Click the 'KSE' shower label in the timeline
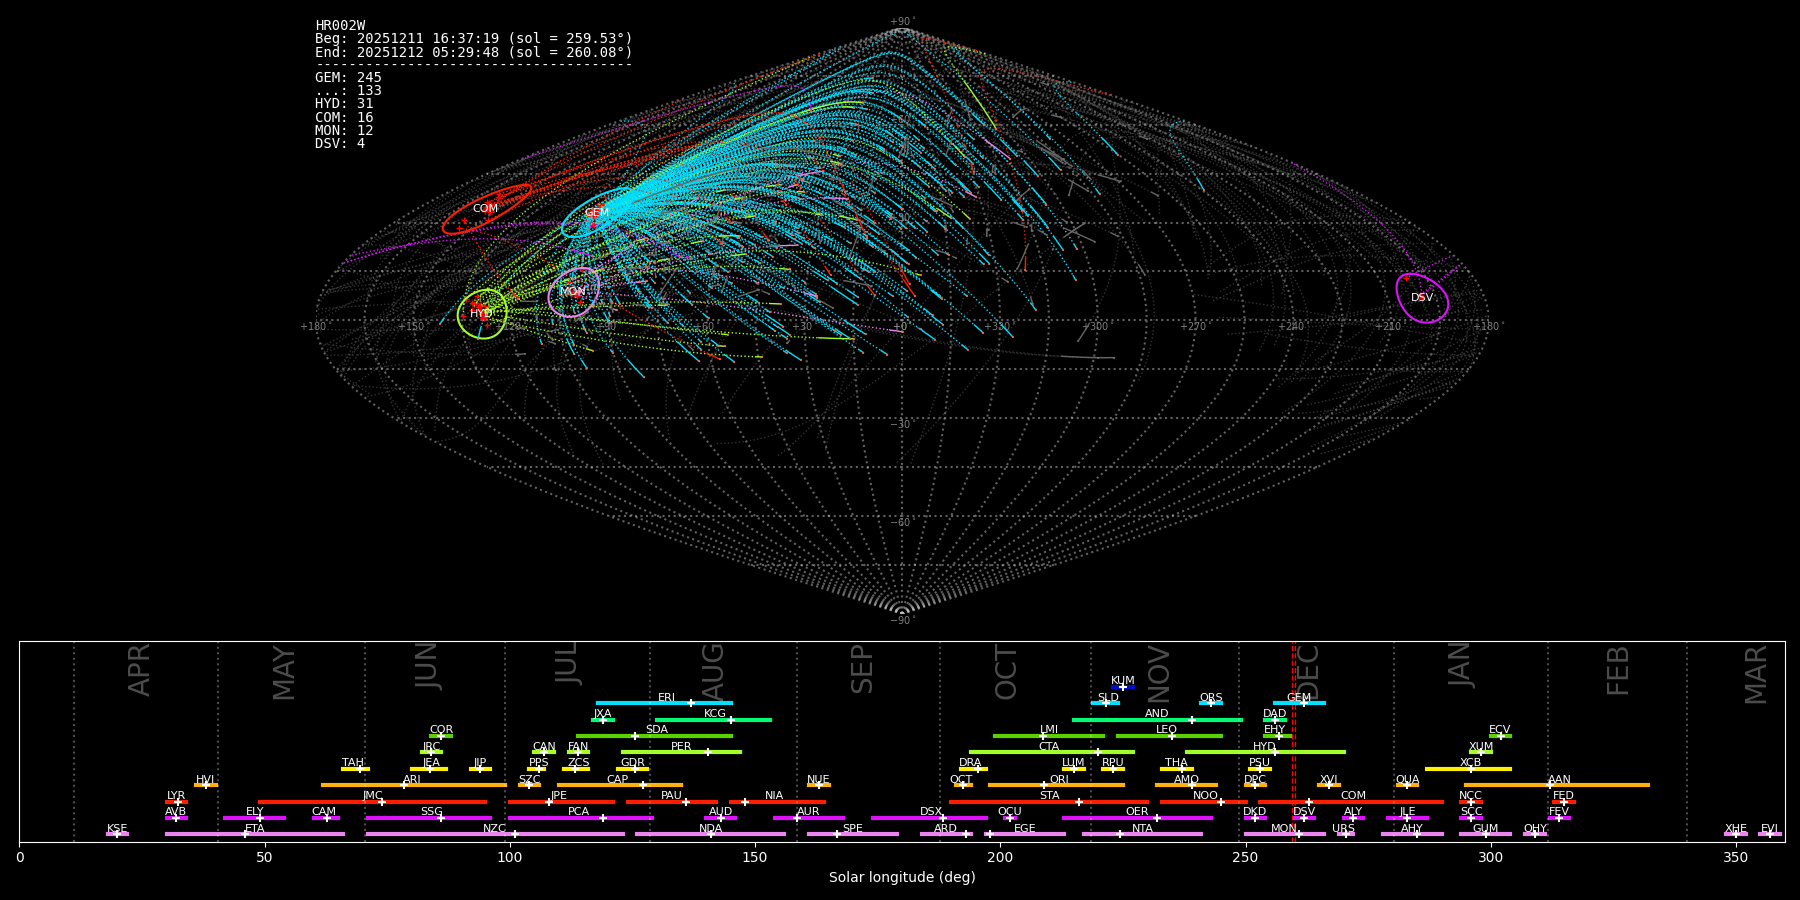 click(x=117, y=829)
